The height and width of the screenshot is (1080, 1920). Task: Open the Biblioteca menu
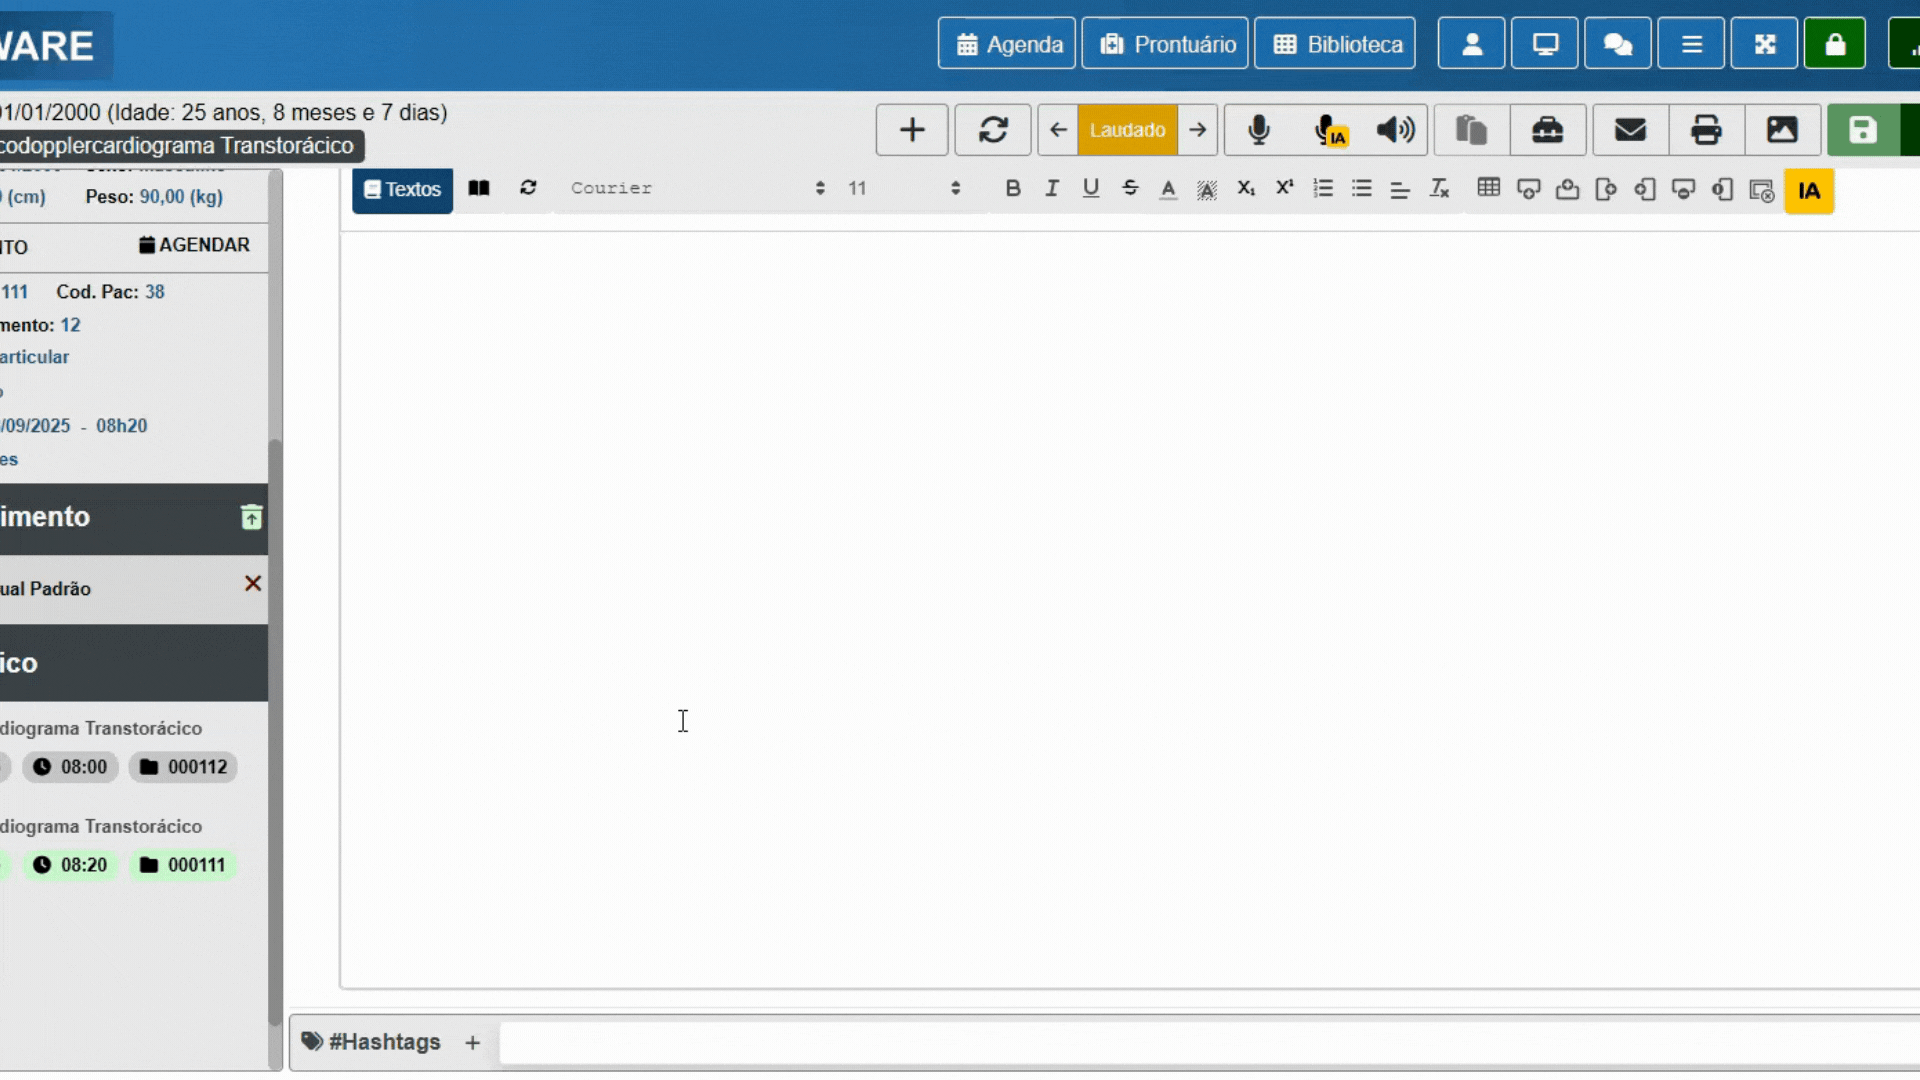1335,44
